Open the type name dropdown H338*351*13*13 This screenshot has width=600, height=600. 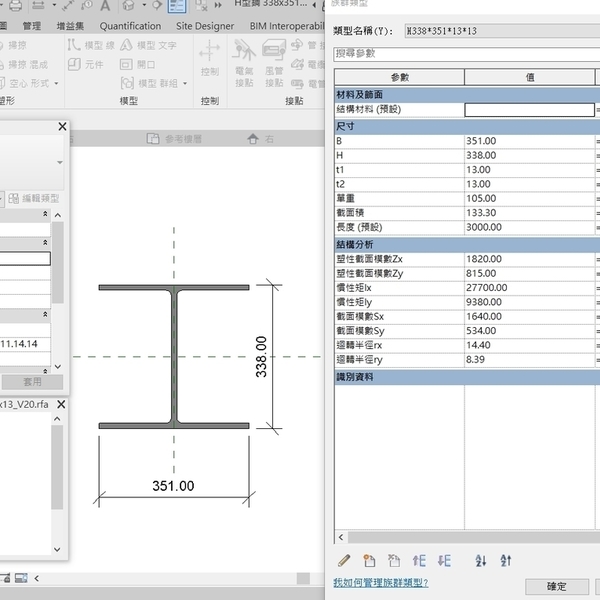click(500, 31)
